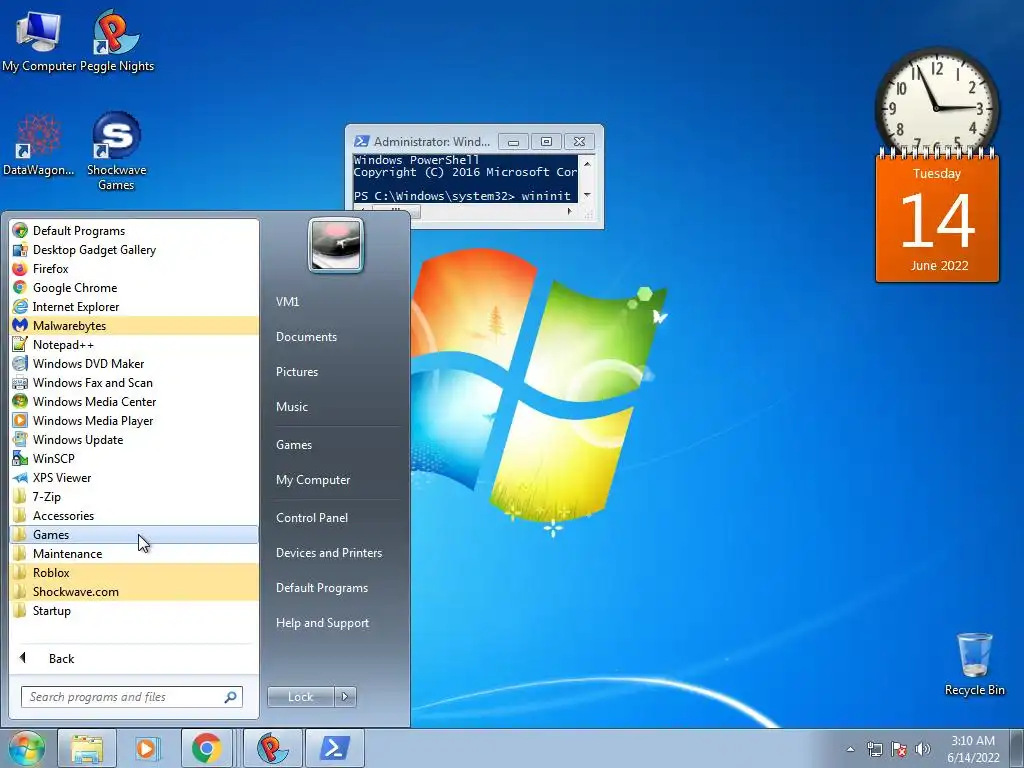
Task: Expand the Roblox folder
Action: click(x=134, y=572)
